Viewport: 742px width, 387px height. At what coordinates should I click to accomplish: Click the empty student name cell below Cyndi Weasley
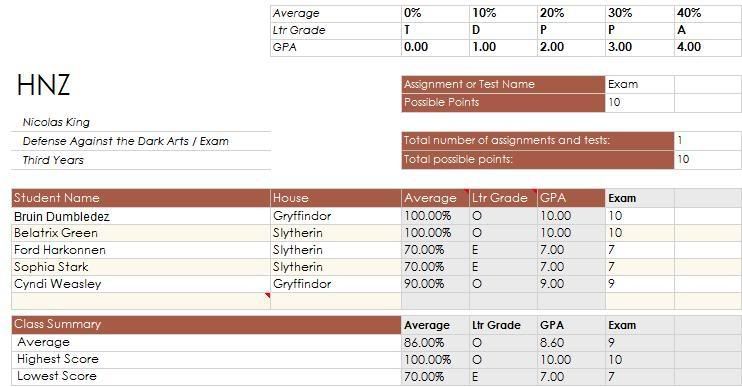click(x=141, y=301)
